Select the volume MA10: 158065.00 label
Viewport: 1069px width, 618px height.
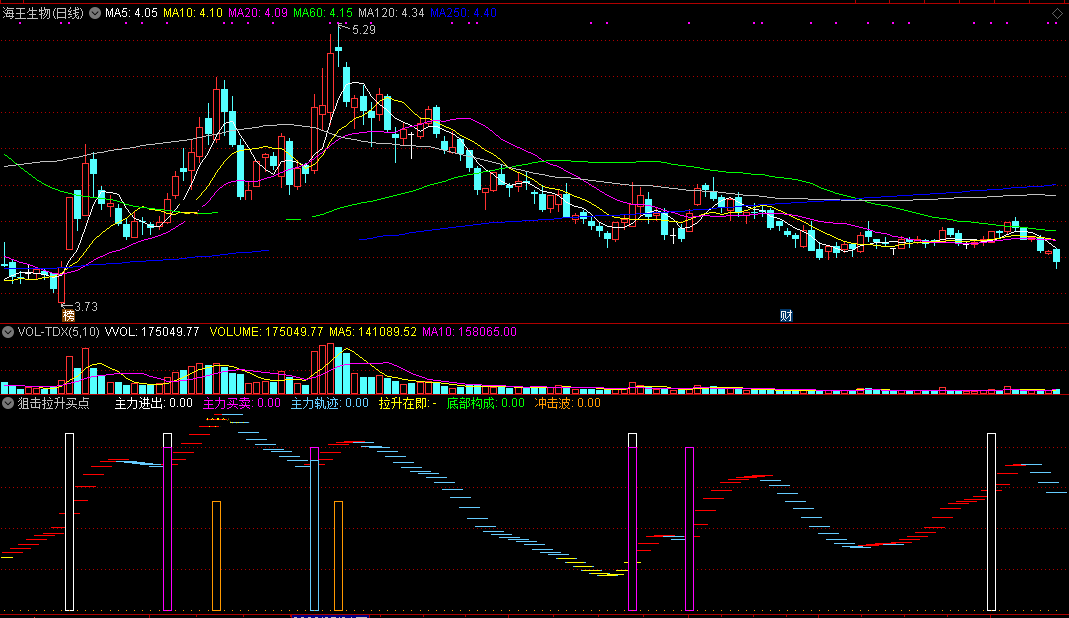click(469, 332)
